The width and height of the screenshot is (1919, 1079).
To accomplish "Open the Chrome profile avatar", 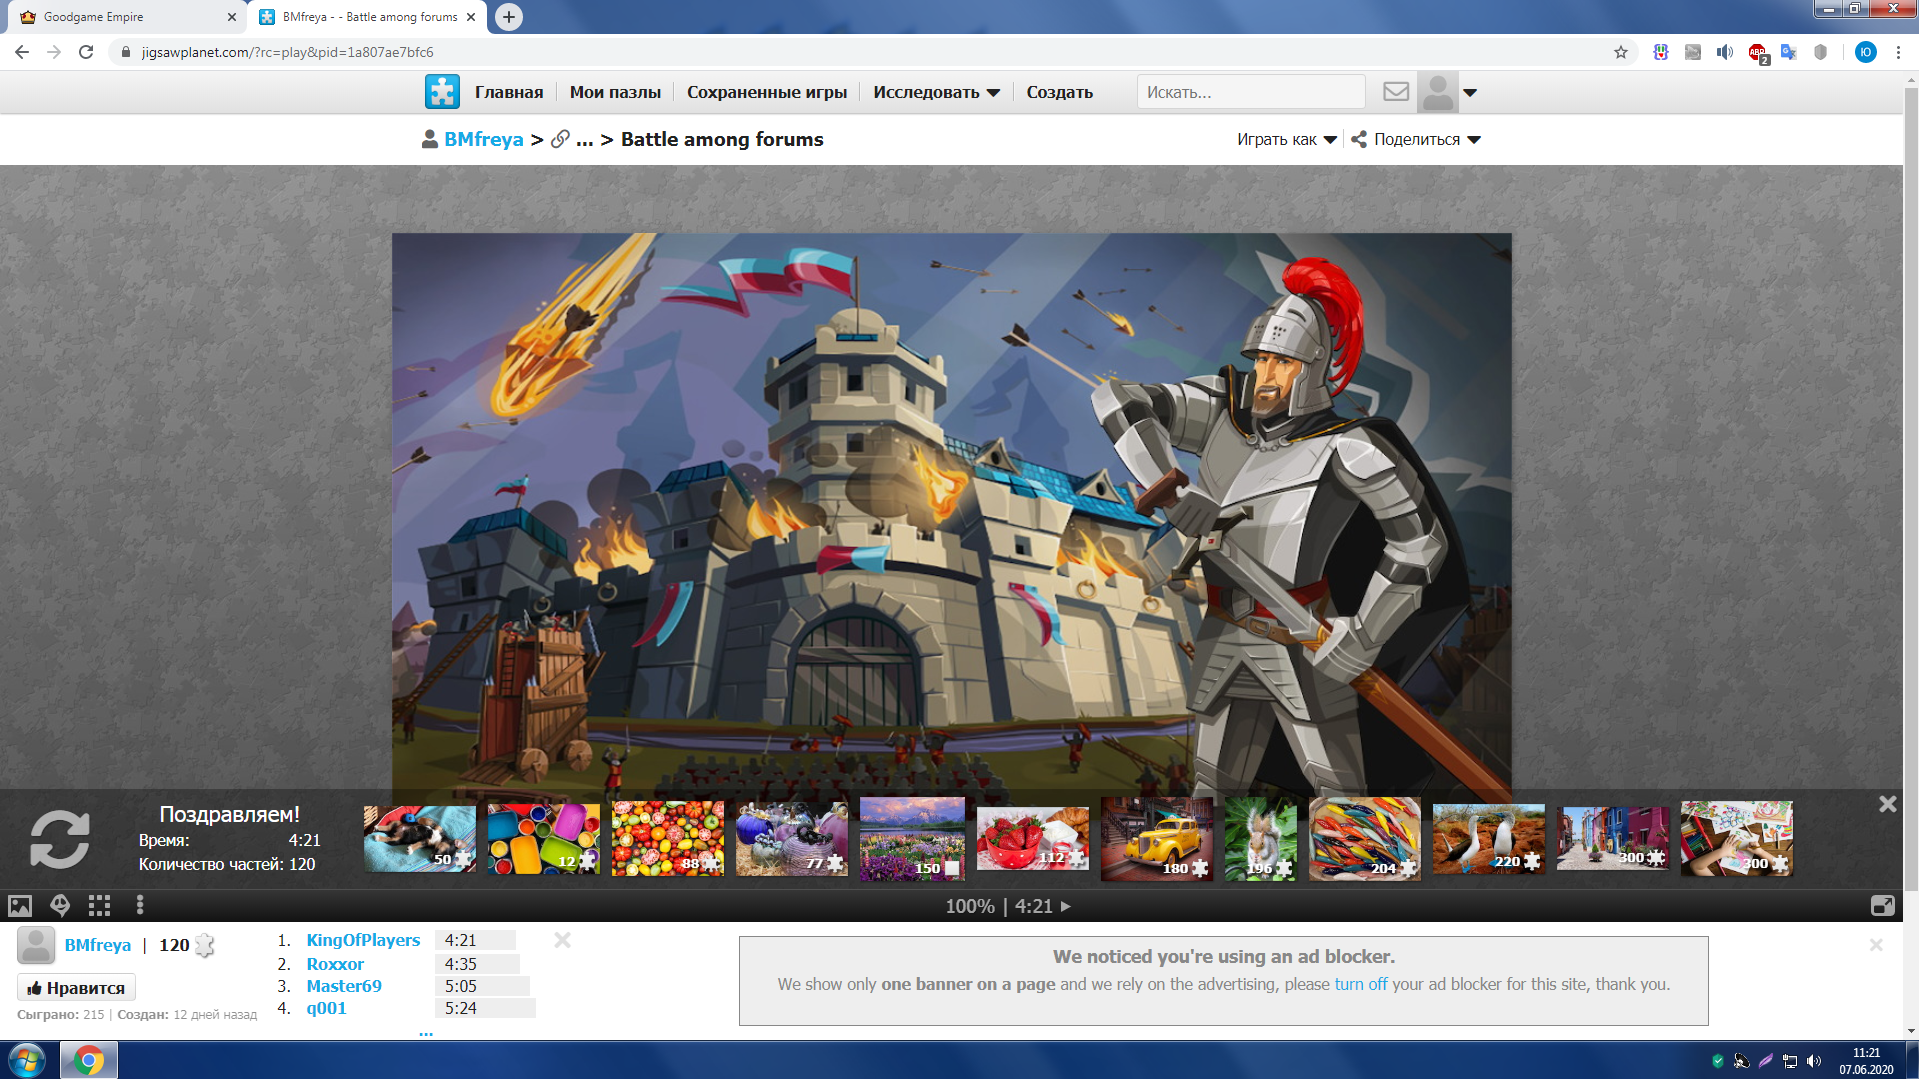I will click(x=1866, y=52).
